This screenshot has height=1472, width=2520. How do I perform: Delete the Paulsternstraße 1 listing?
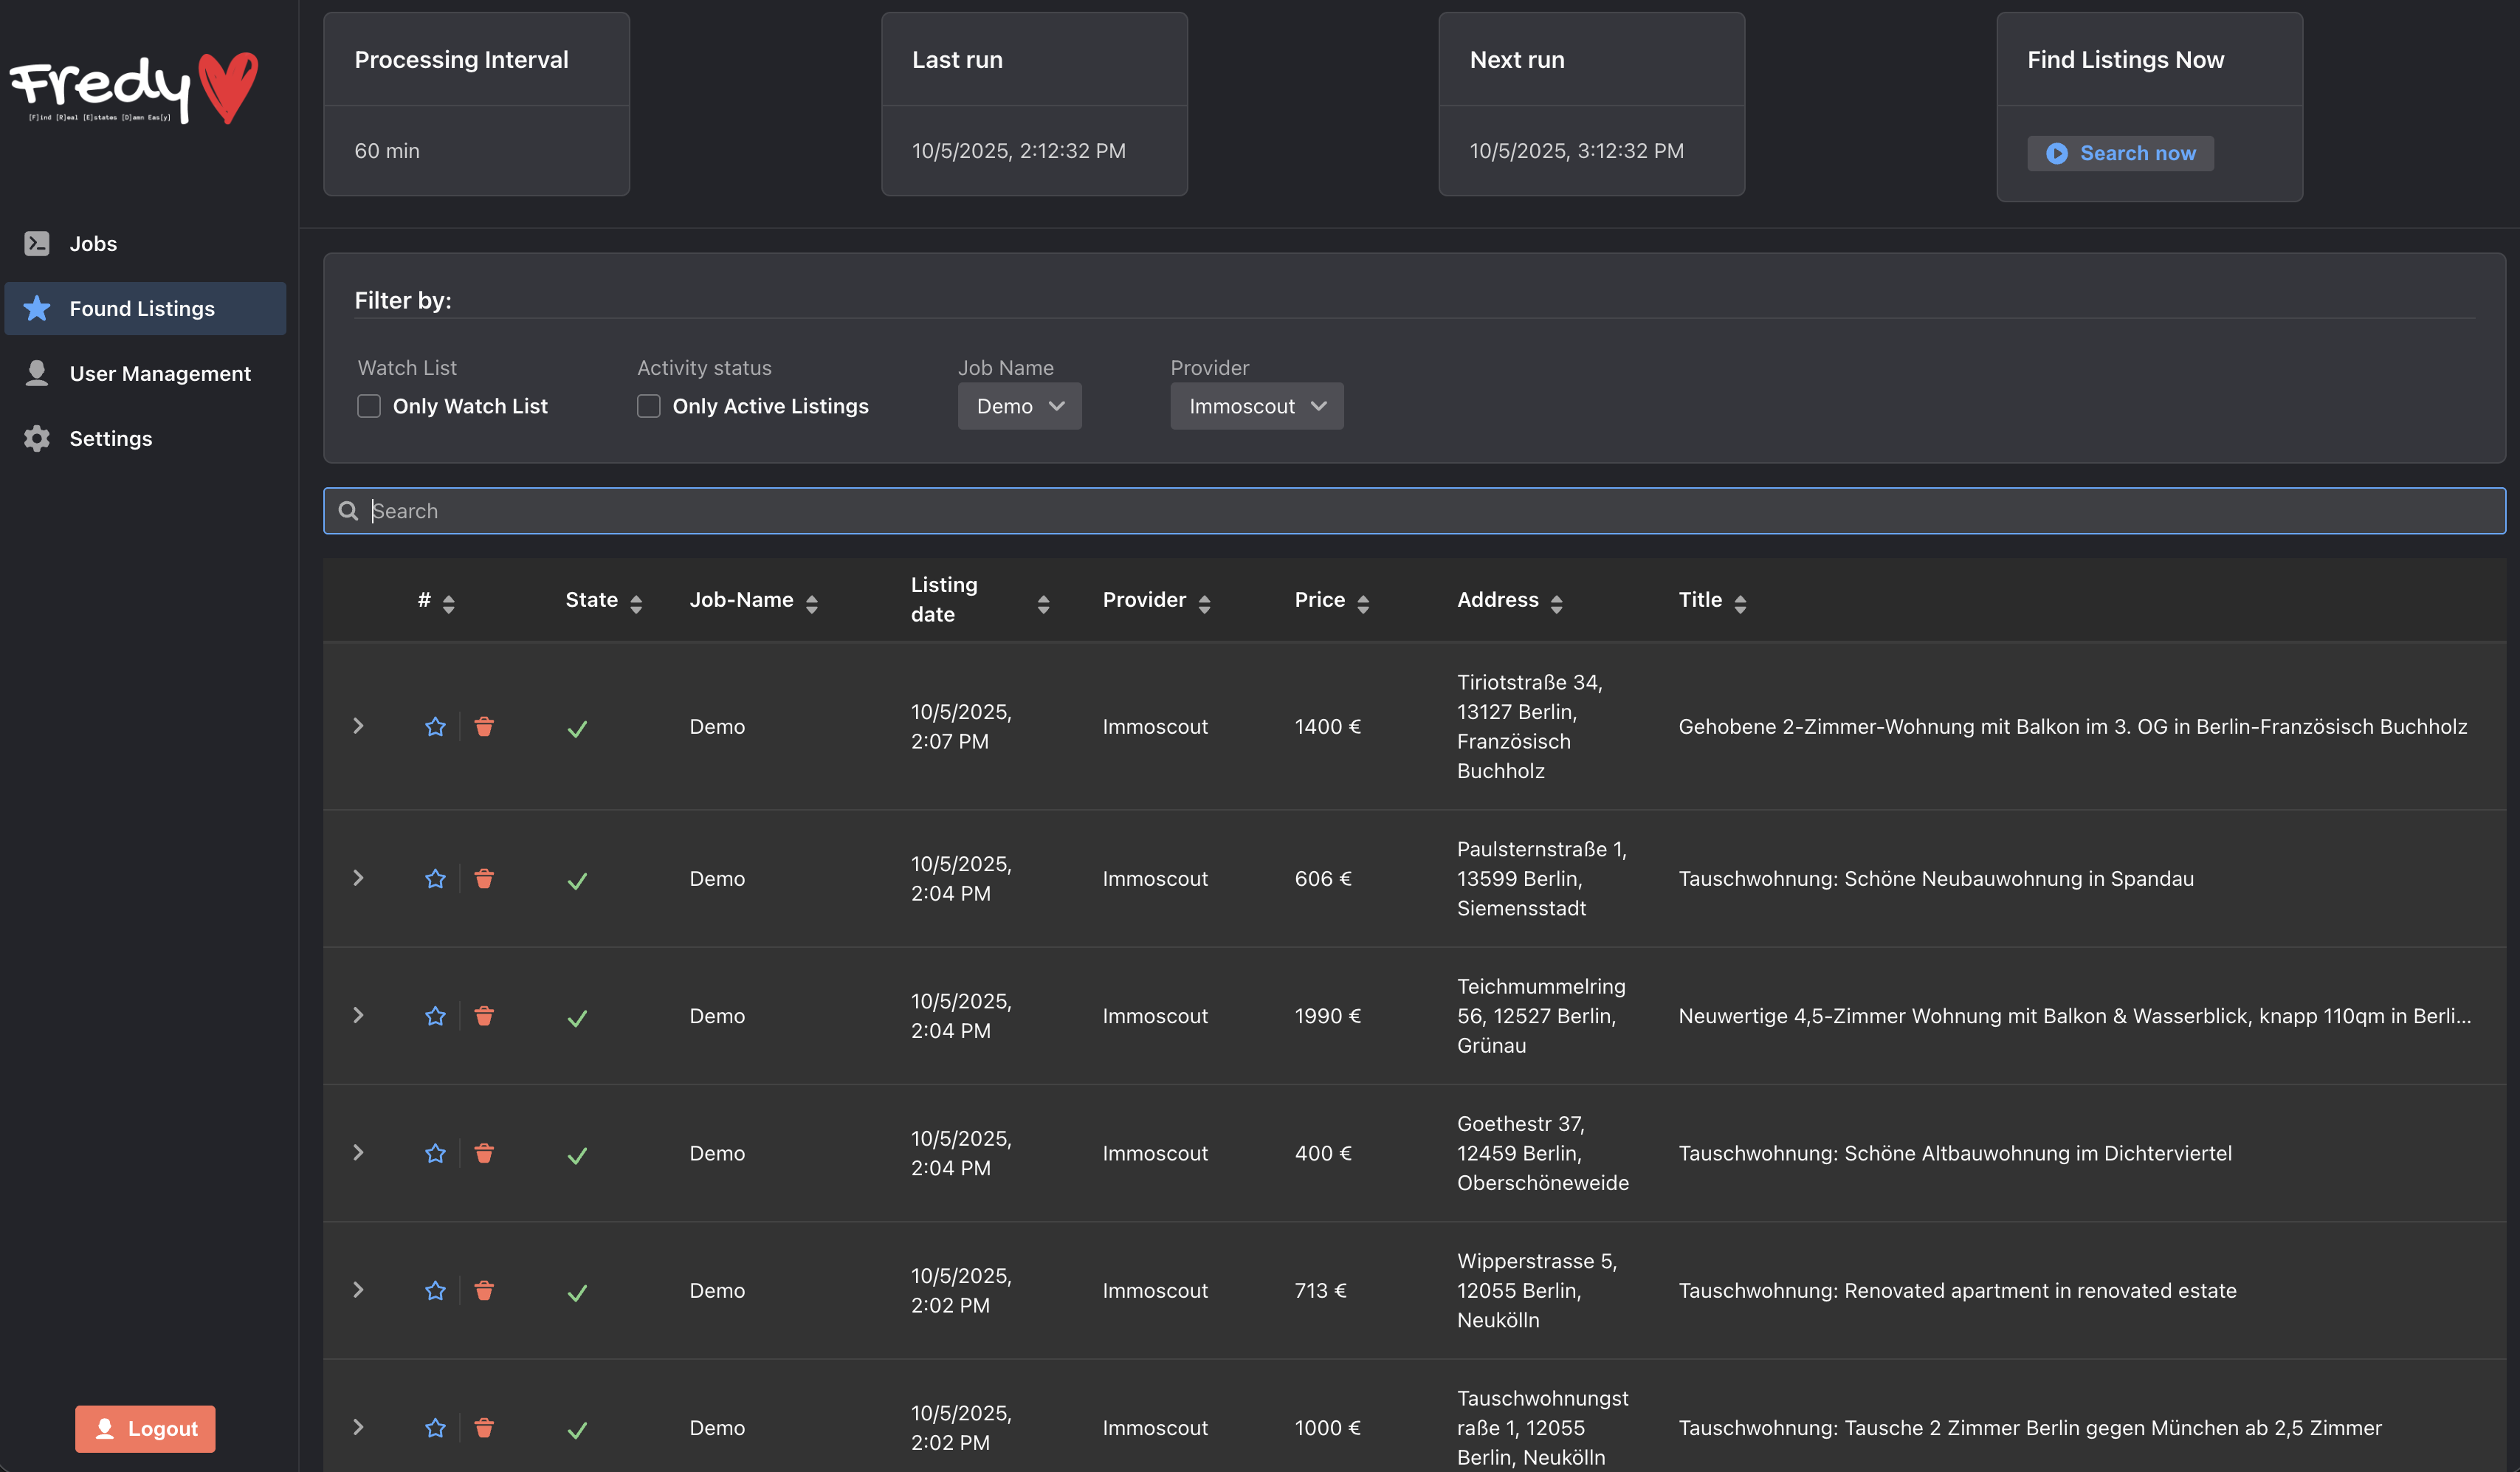(x=484, y=879)
